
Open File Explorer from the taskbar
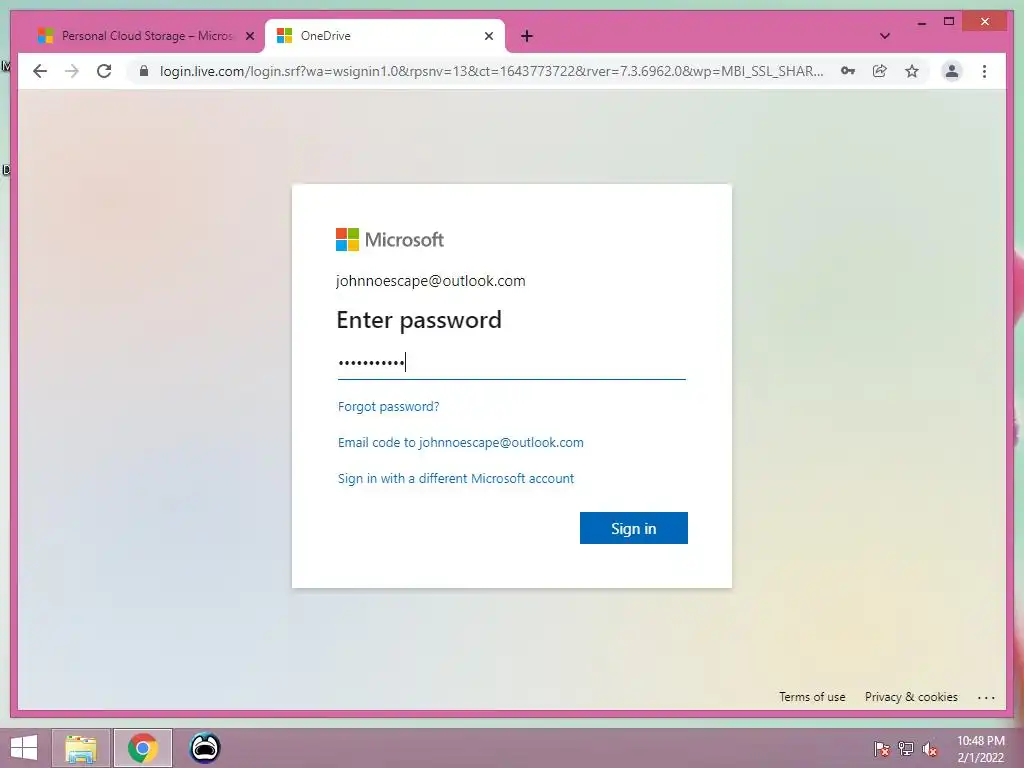(x=81, y=748)
